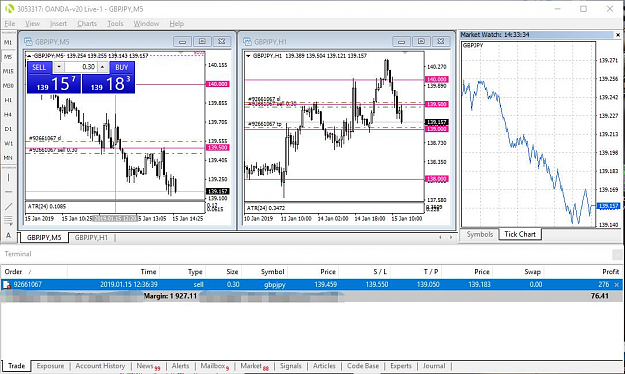Switch chart to MN timeframe

[8, 157]
